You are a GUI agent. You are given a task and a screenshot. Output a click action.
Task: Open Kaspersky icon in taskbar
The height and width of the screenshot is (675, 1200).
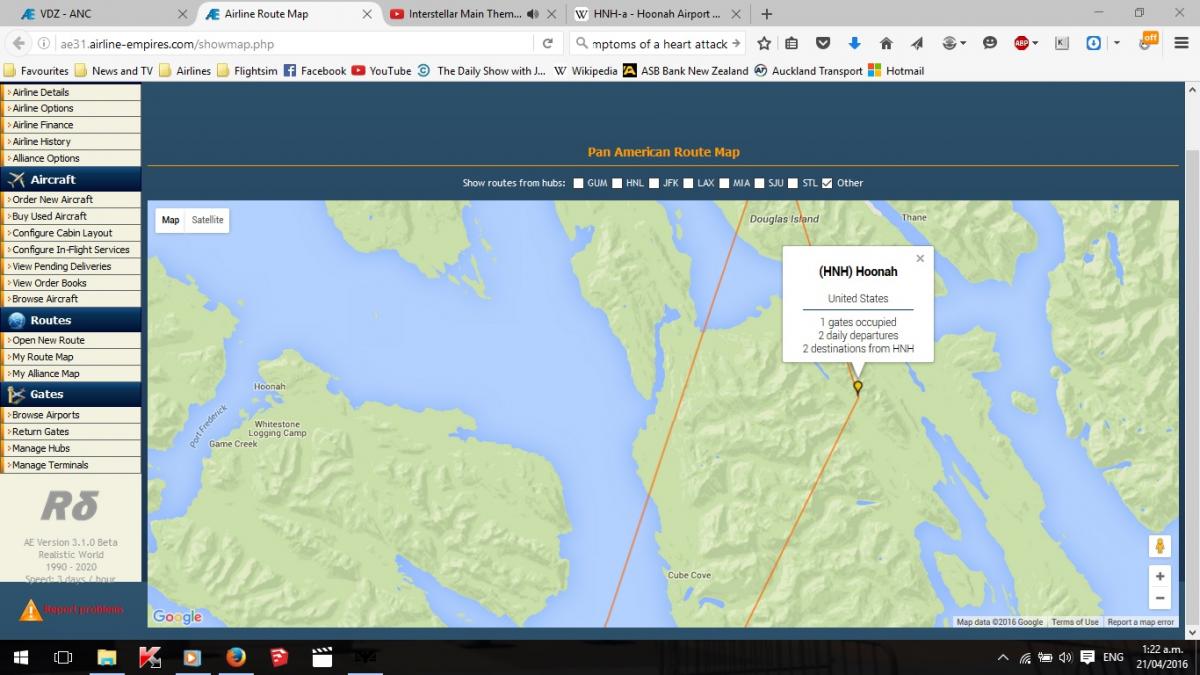coord(150,657)
